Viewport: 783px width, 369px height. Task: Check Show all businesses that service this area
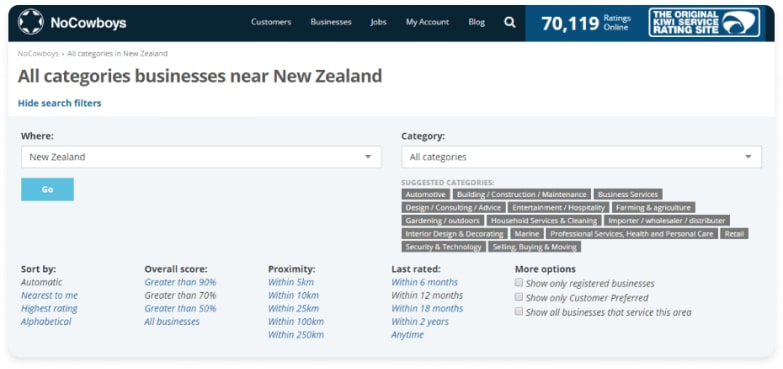[x=519, y=312]
